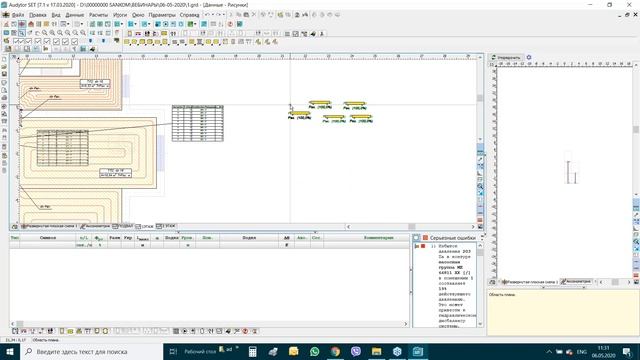This screenshot has height=360, width=640.
Task: Toggle the checkbox beside Серьезные ошибки
Action: coord(416,238)
